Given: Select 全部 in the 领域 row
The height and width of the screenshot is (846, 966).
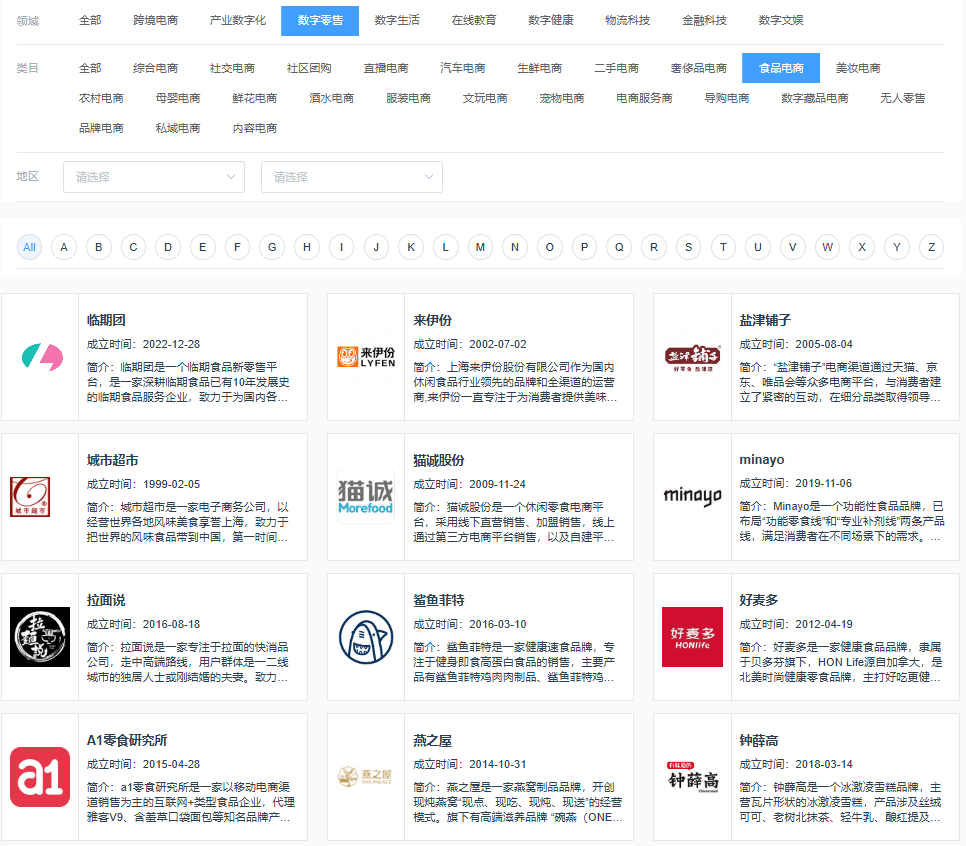Looking at the screenshot, I should [90, 20].
